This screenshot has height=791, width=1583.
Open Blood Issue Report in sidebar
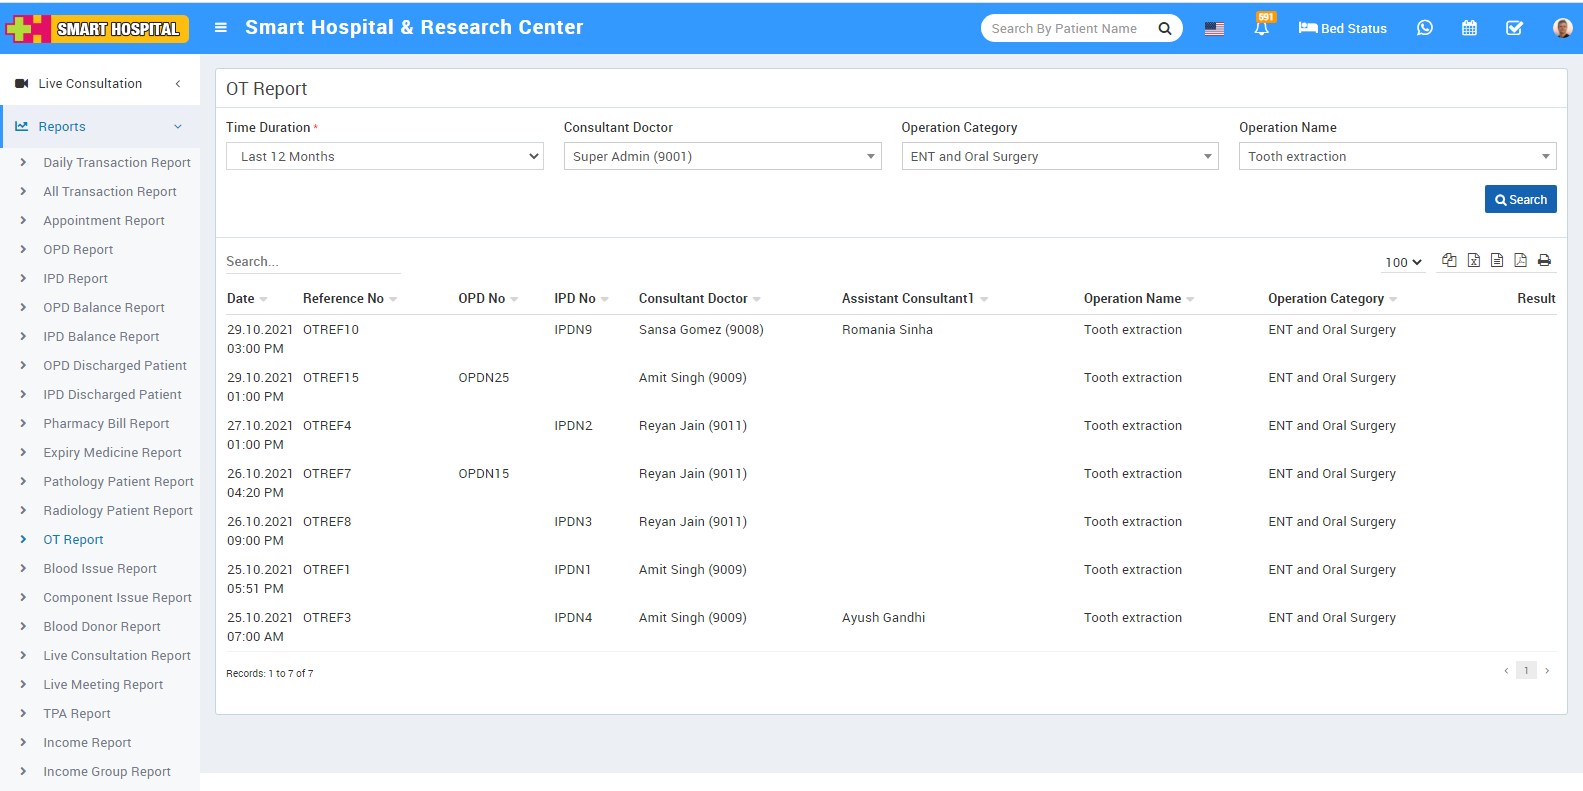point(100,569)
